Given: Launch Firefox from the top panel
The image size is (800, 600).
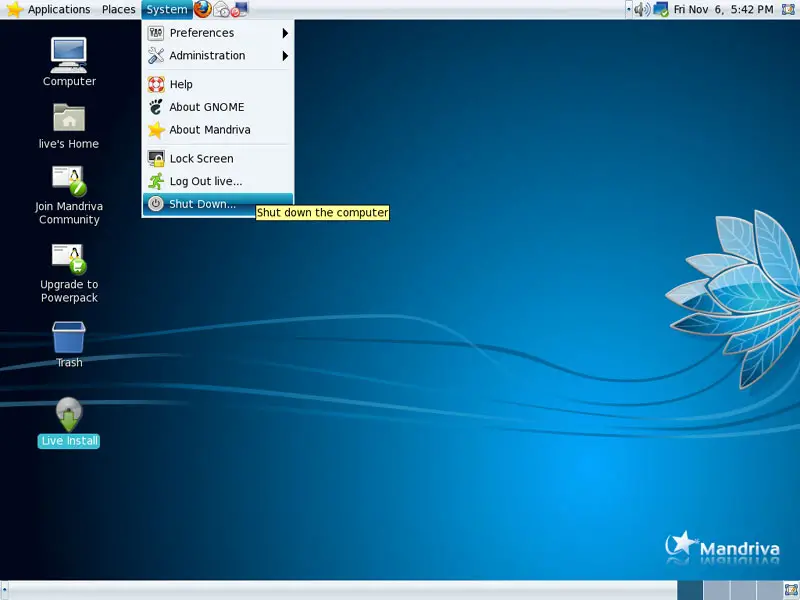Looking at the screenshot, I should pyautogui.click(x=203, y=9).
